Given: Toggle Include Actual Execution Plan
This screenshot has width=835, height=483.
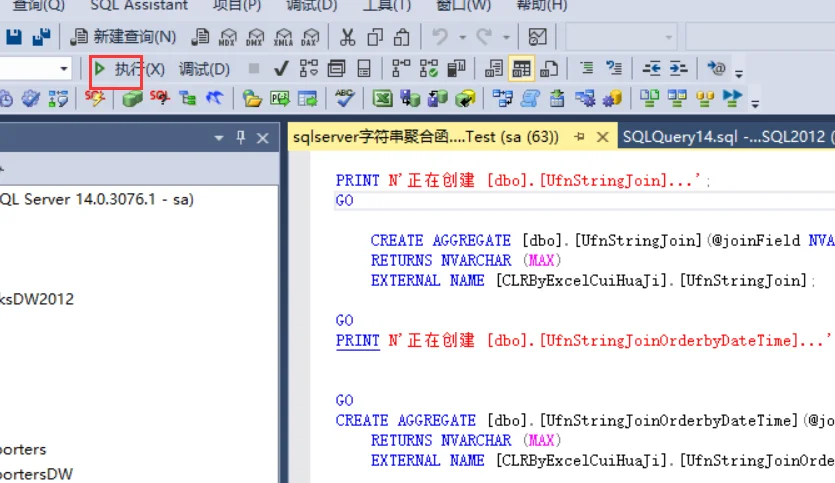Looking at the screenshot, I should [x=401, y=68].
